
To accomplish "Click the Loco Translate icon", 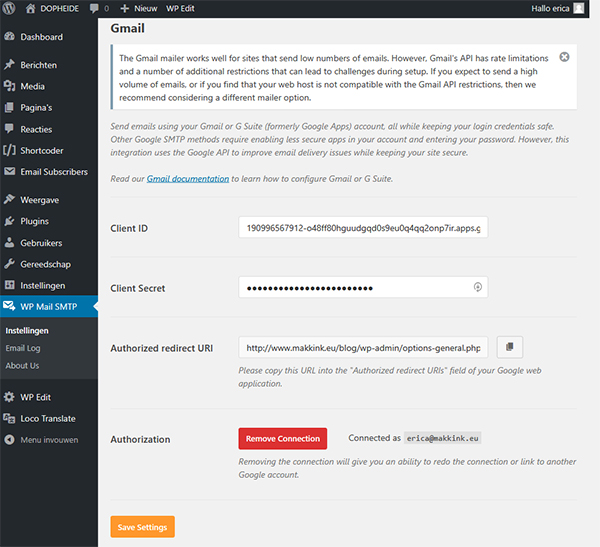I will [9, 418].
